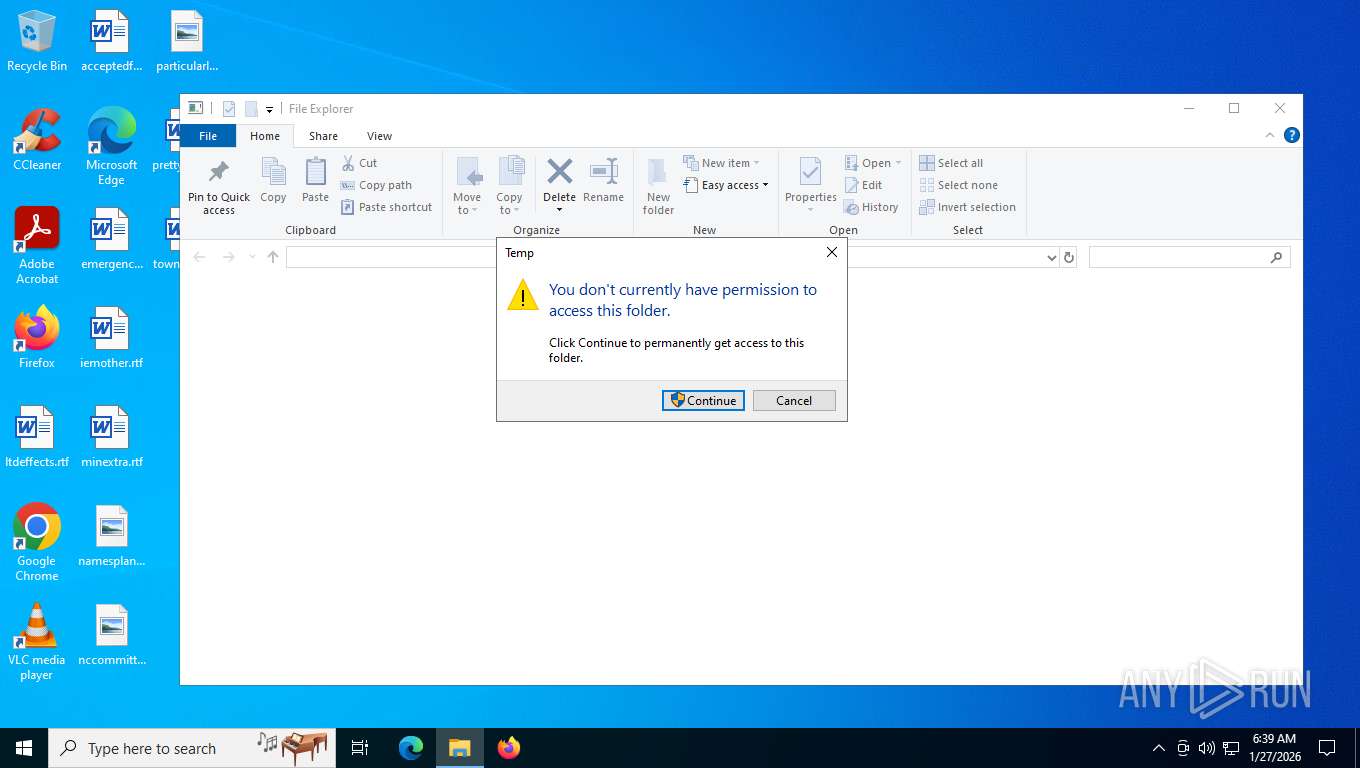Click quick access Properties checkmark icon
The image size is (1360, 768).
[x=229, y=108]
